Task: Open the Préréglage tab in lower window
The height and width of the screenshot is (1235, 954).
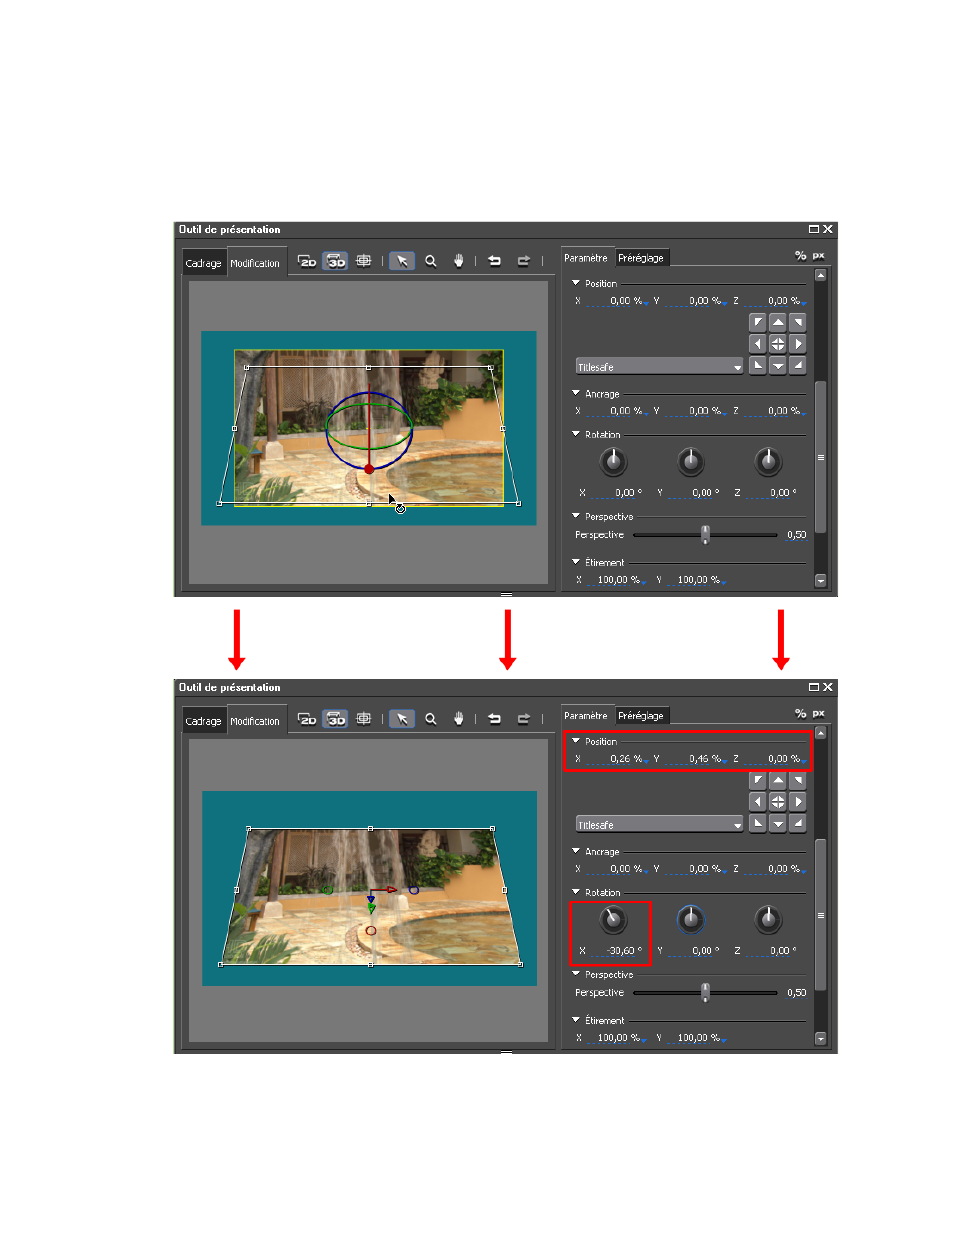Action: (641, 716)
